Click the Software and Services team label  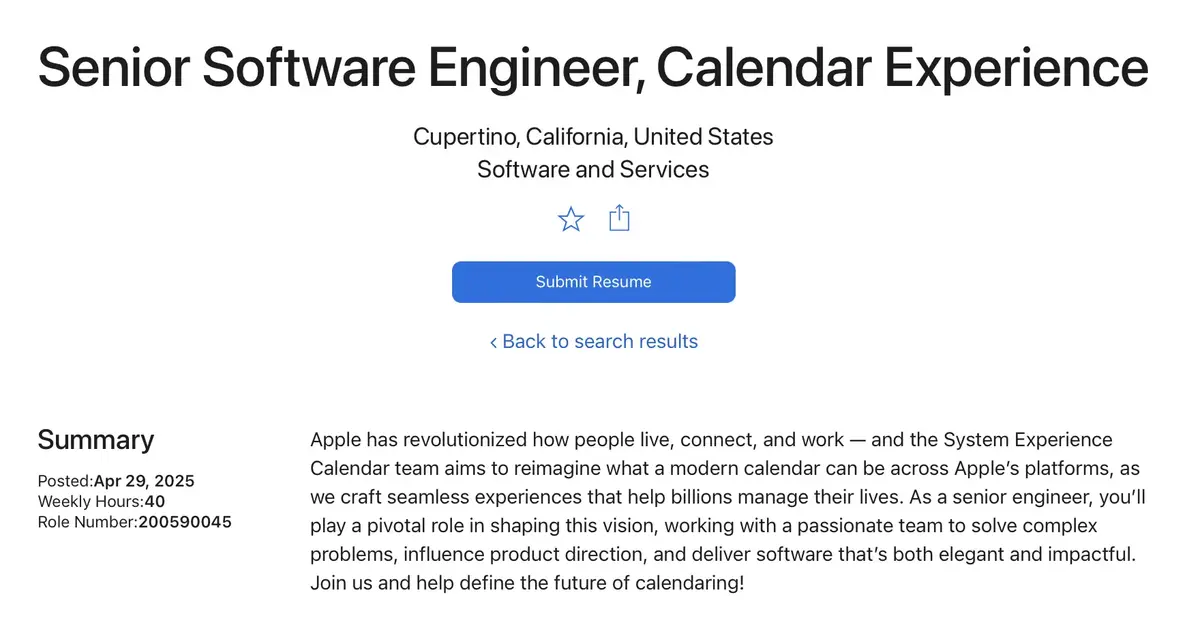592,169
